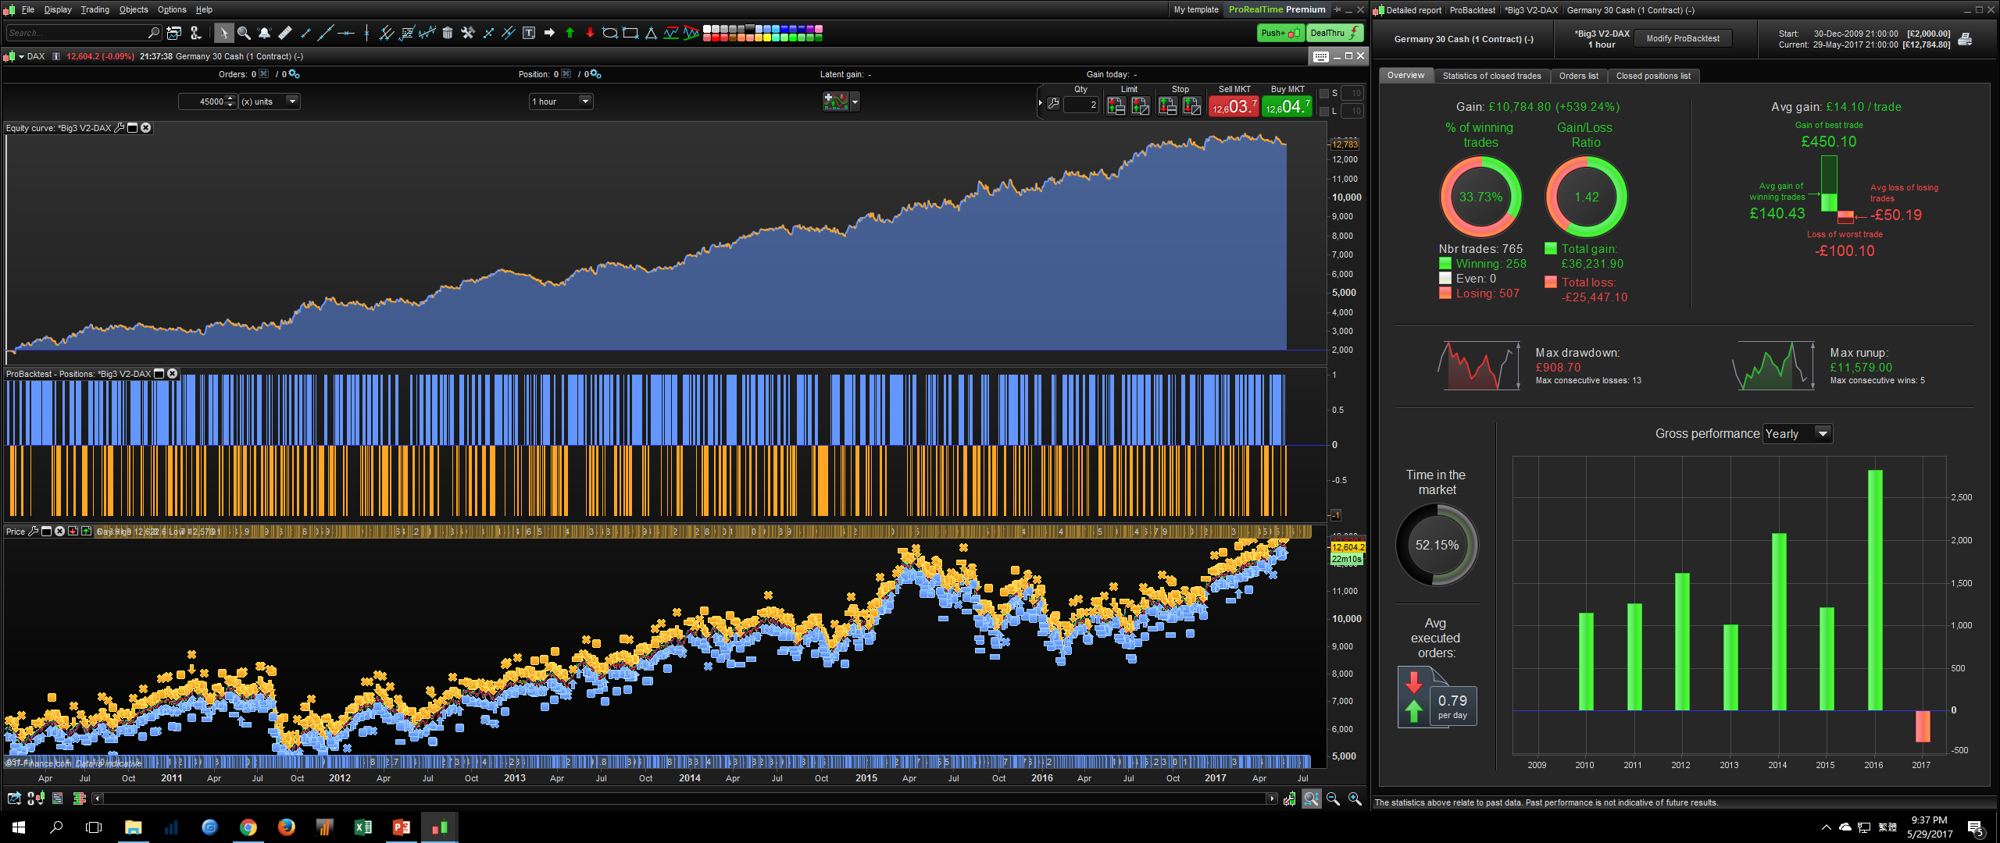2000x843 pixels.
Task: Toggle Push+ notifications button
Action: [1279, 33]
